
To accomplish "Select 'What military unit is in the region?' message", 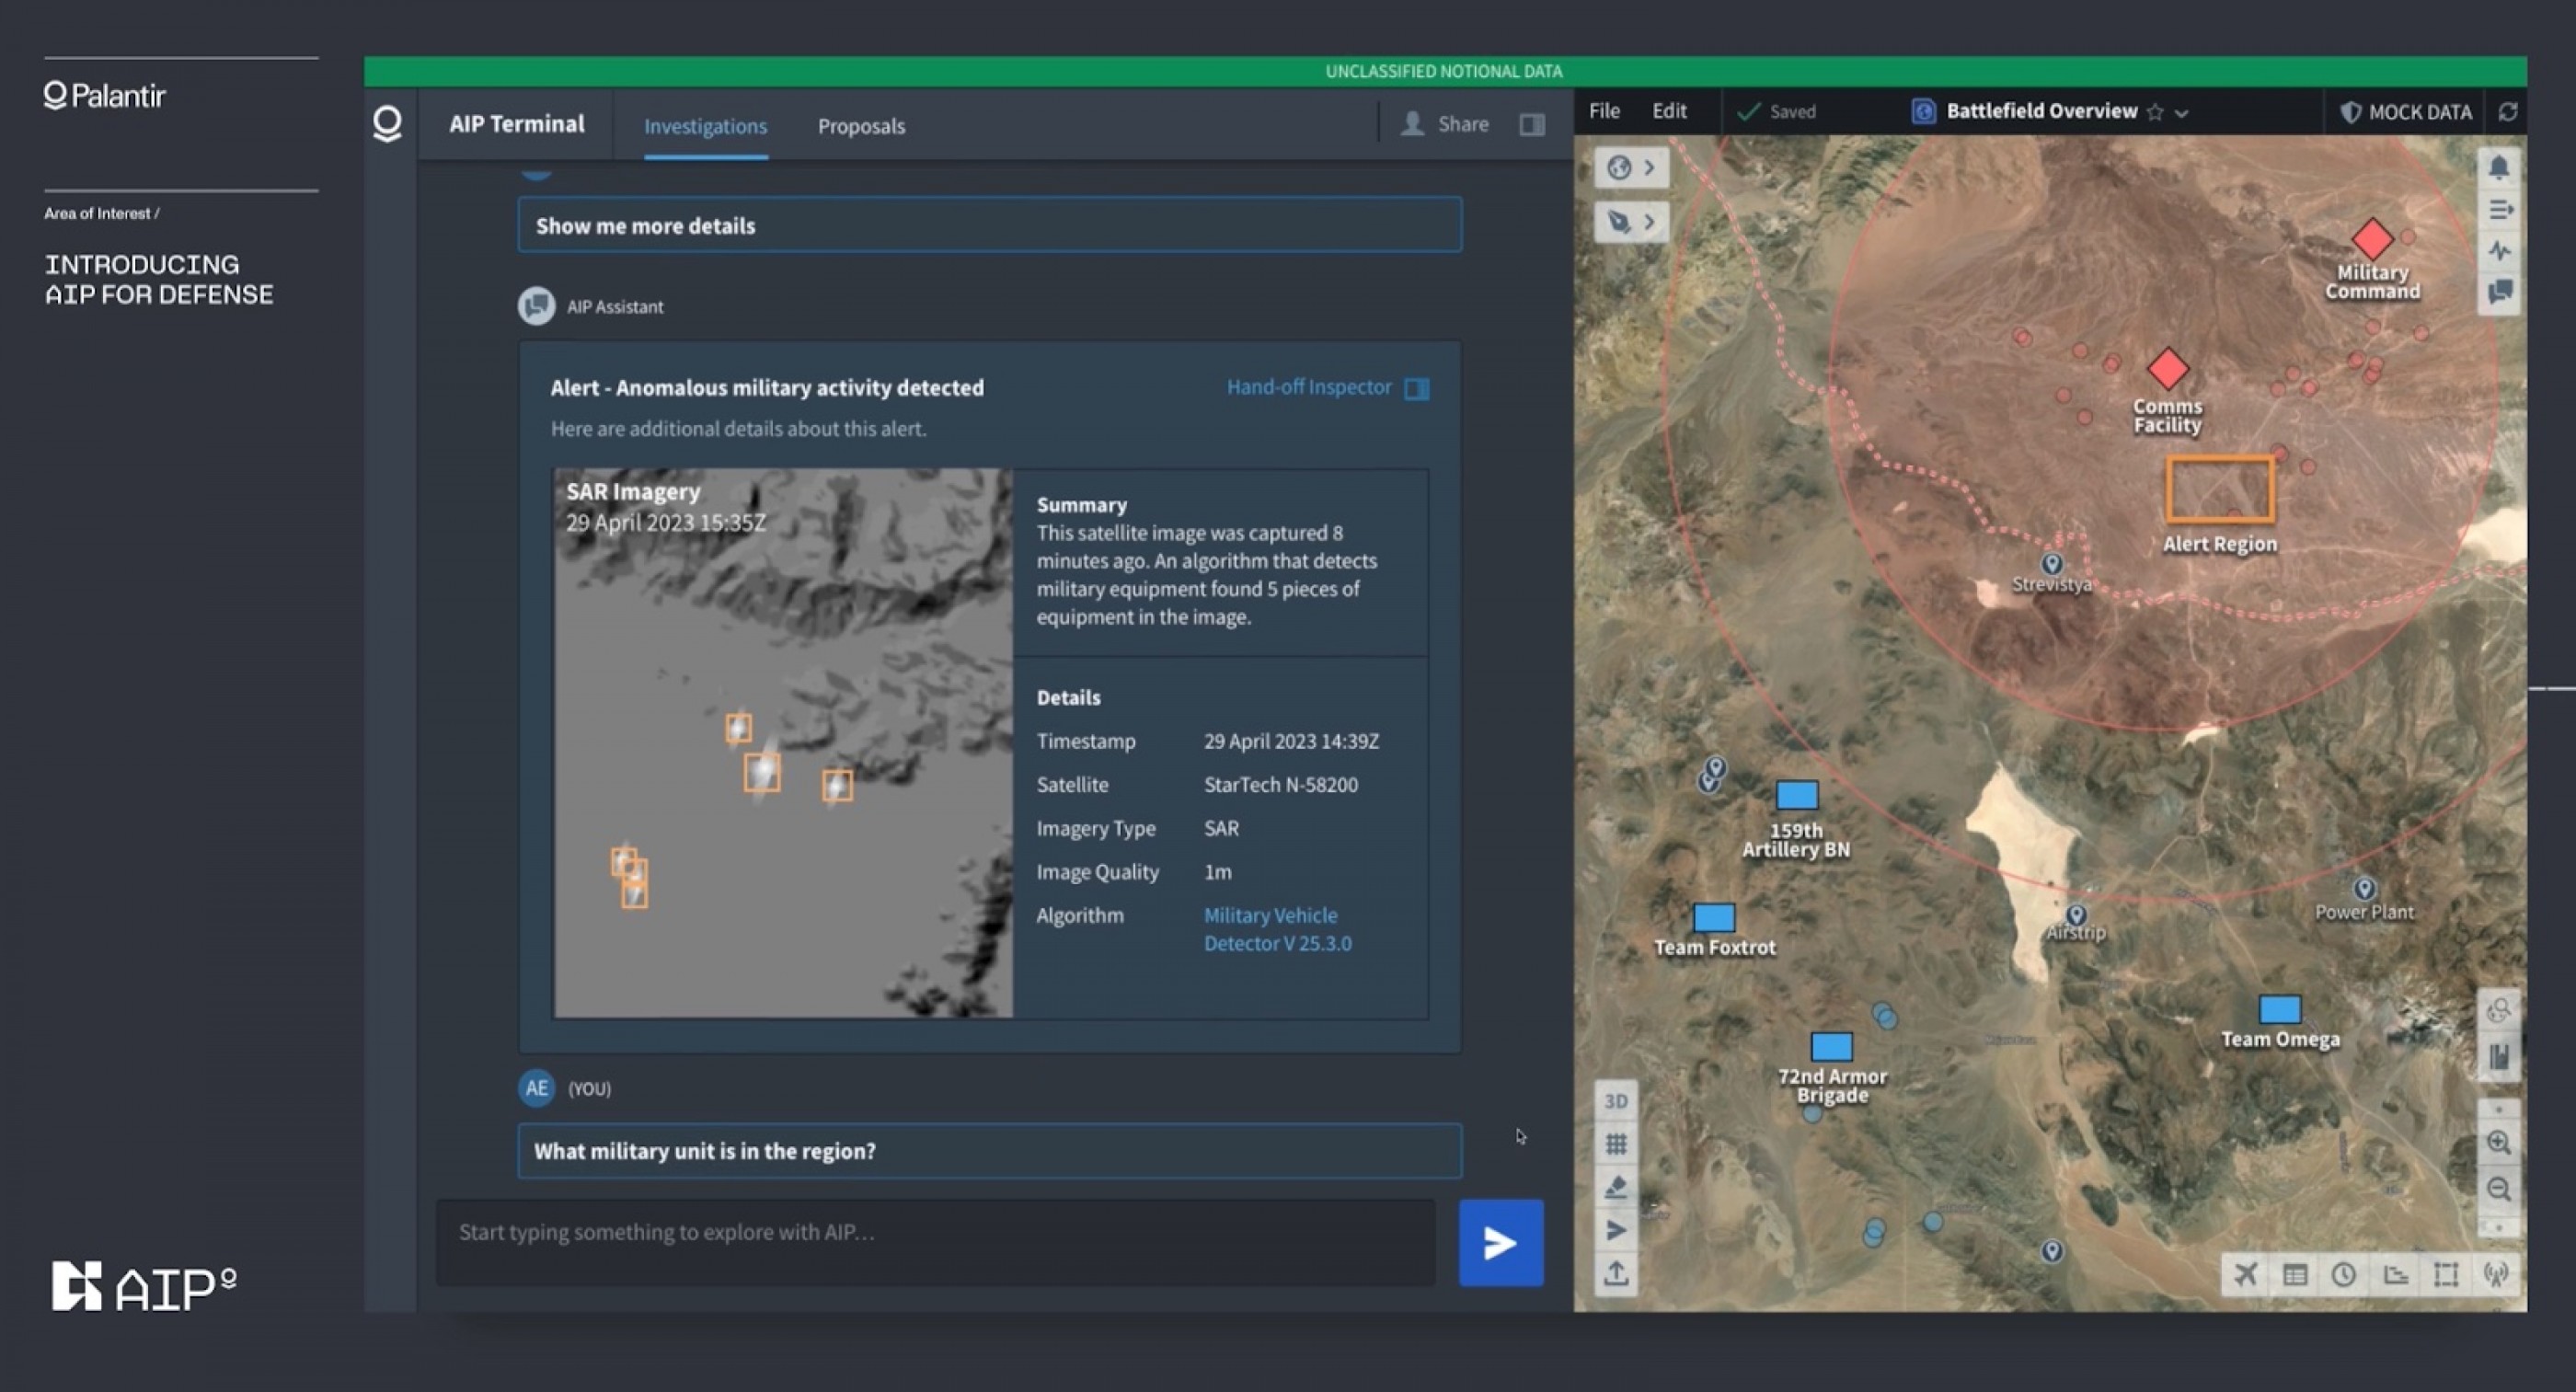I will pos(989,1151).
